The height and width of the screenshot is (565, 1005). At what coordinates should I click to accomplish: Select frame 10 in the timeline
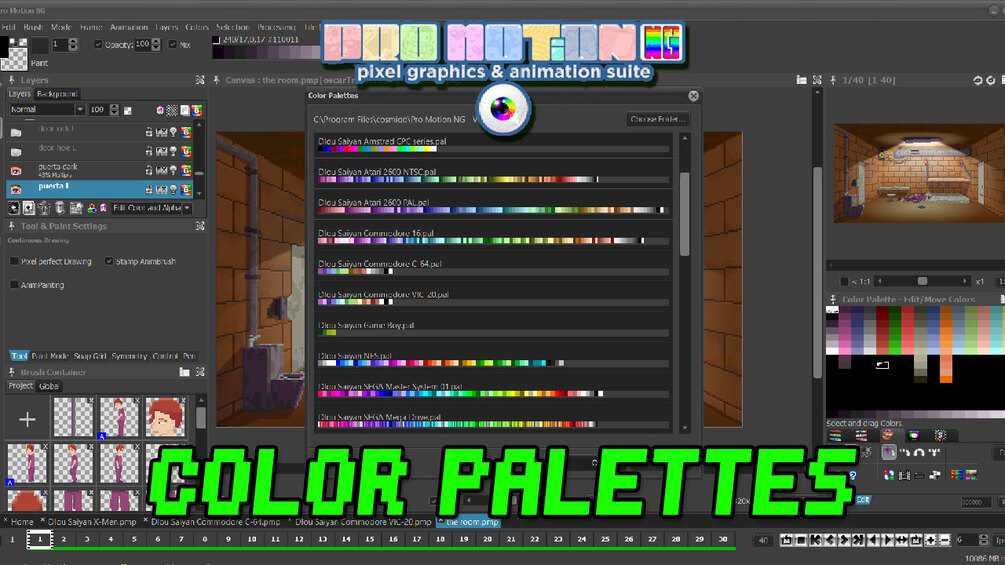[x=252, y=539]
